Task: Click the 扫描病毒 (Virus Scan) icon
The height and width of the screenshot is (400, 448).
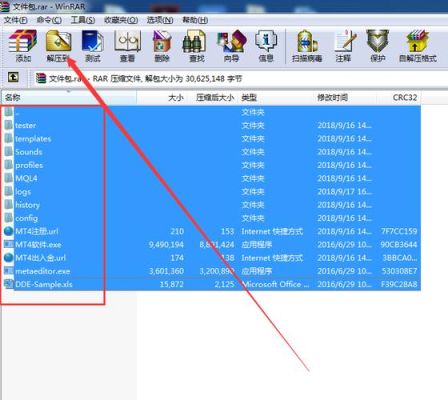Action: (307, 41)
